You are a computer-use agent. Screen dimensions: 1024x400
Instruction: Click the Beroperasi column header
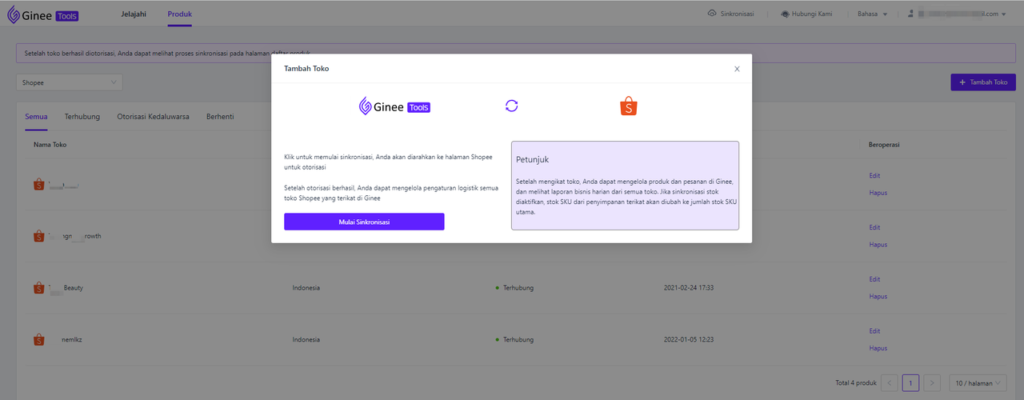tap(884, 144)
